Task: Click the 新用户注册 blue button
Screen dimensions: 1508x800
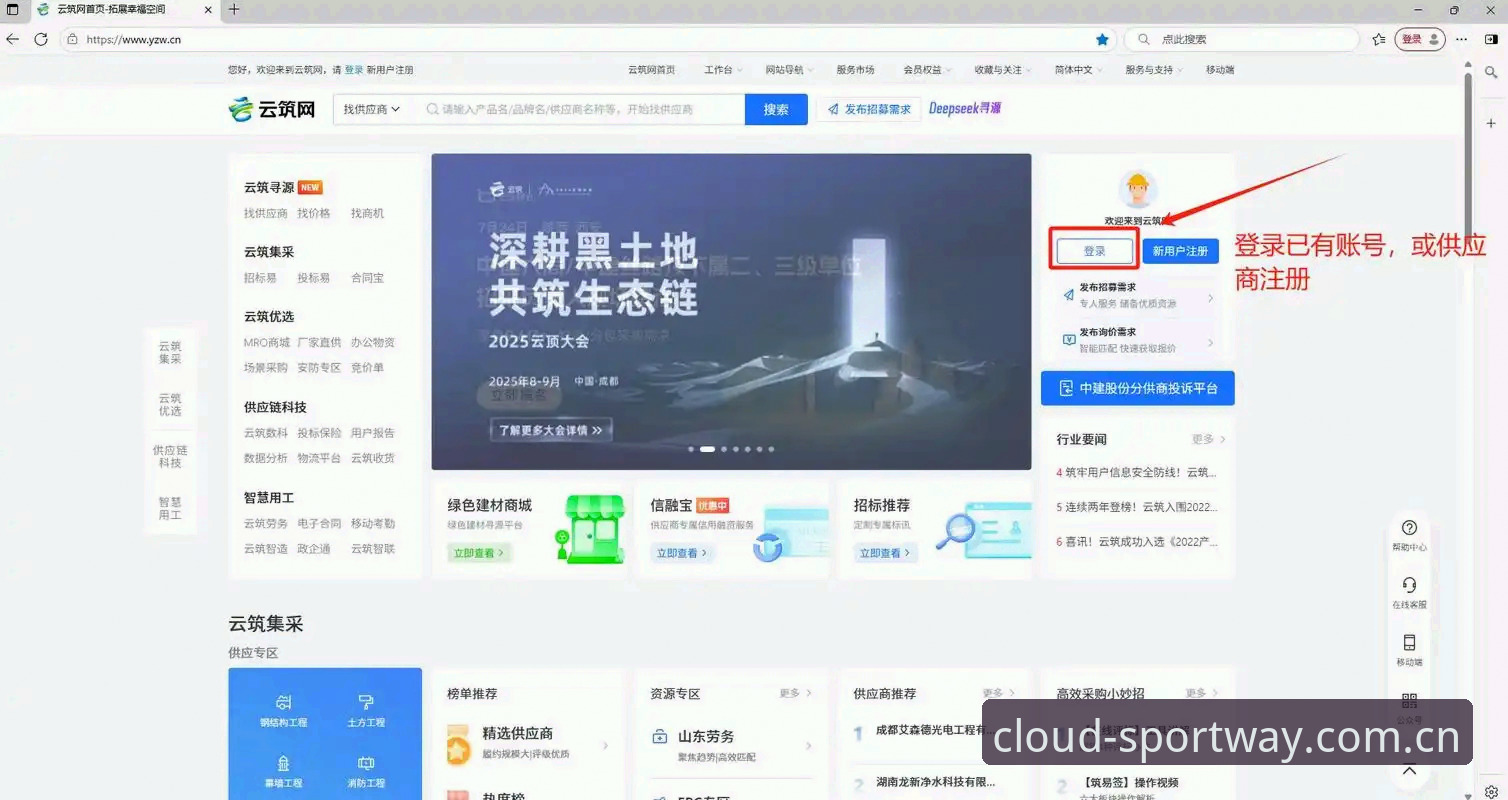Action: pos(1180,251)
